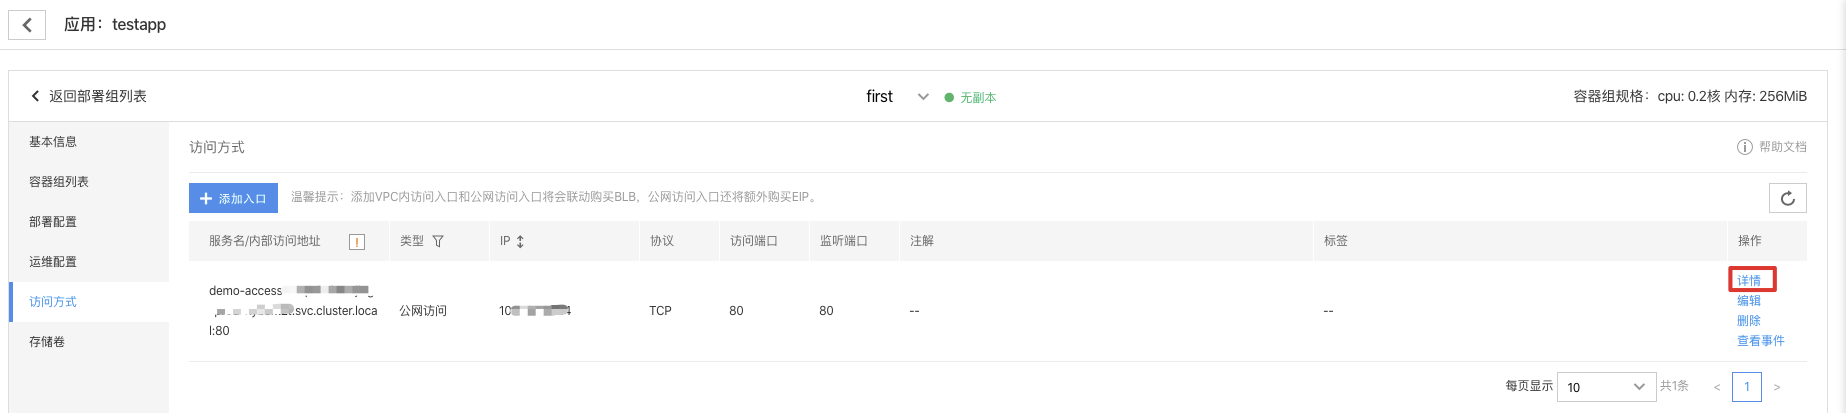
Task: Click 删除 for the access entry
Action: pyautogui.click(x=1749, y=321)
